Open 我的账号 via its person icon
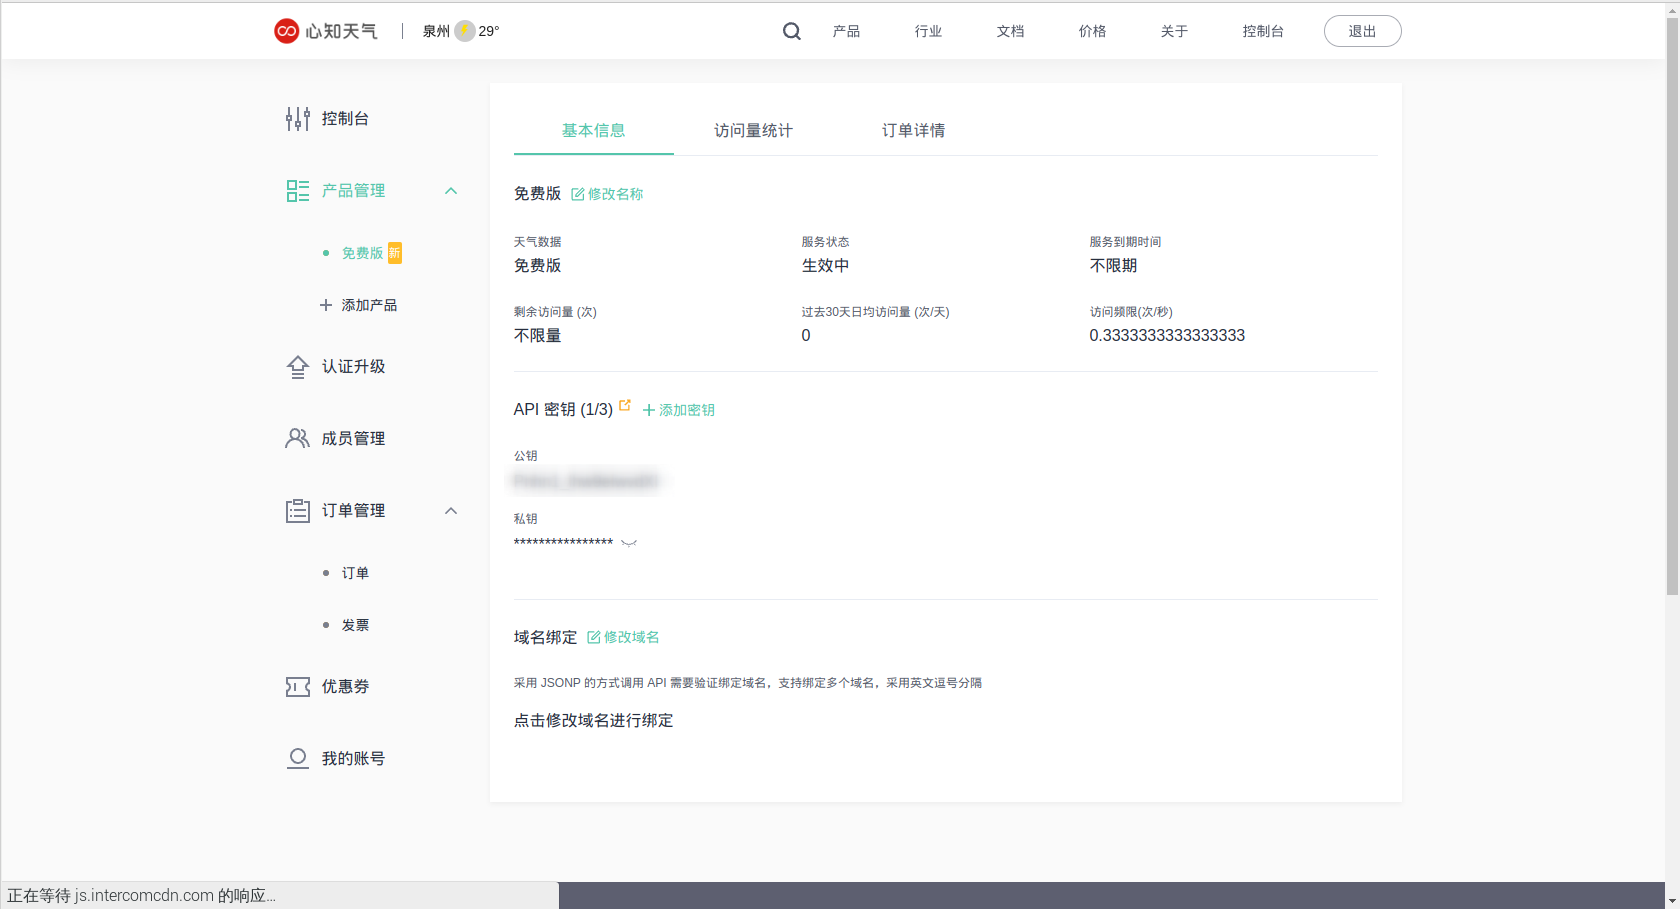 point(297,758)
